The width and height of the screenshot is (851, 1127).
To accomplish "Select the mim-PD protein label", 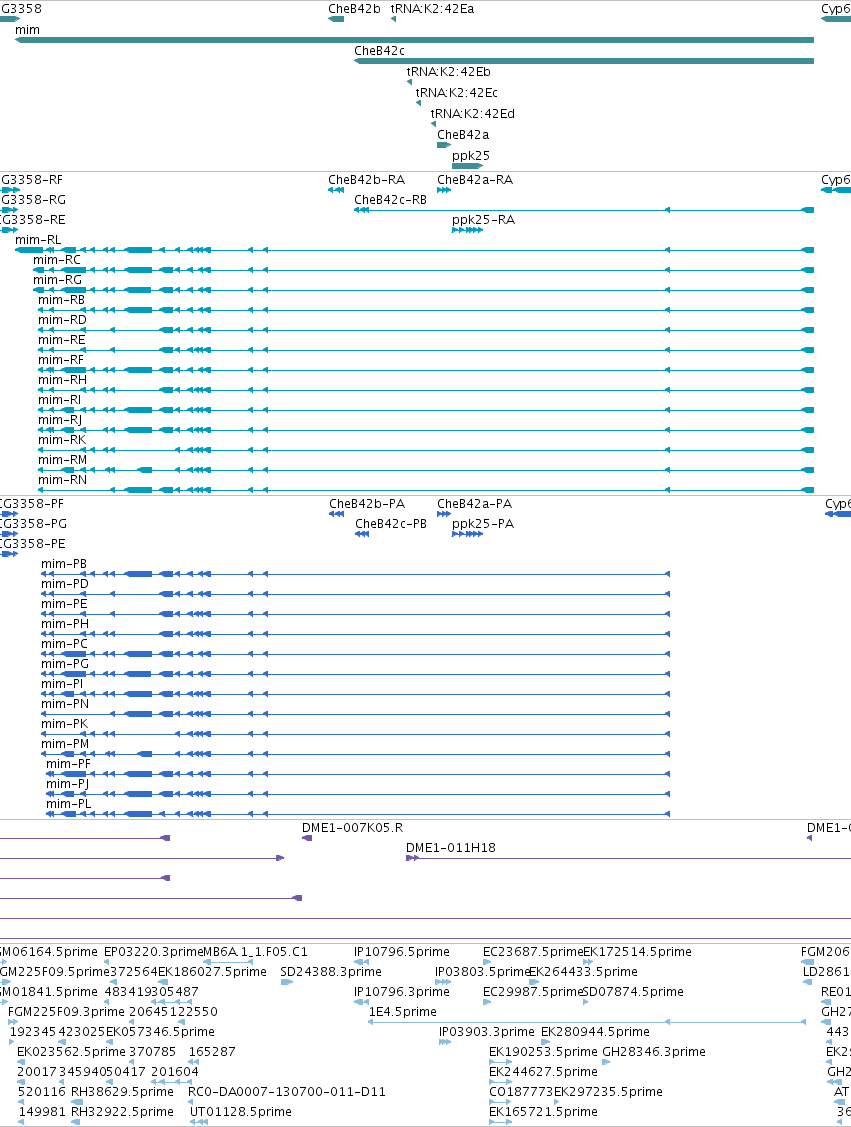I will point(65,584).
